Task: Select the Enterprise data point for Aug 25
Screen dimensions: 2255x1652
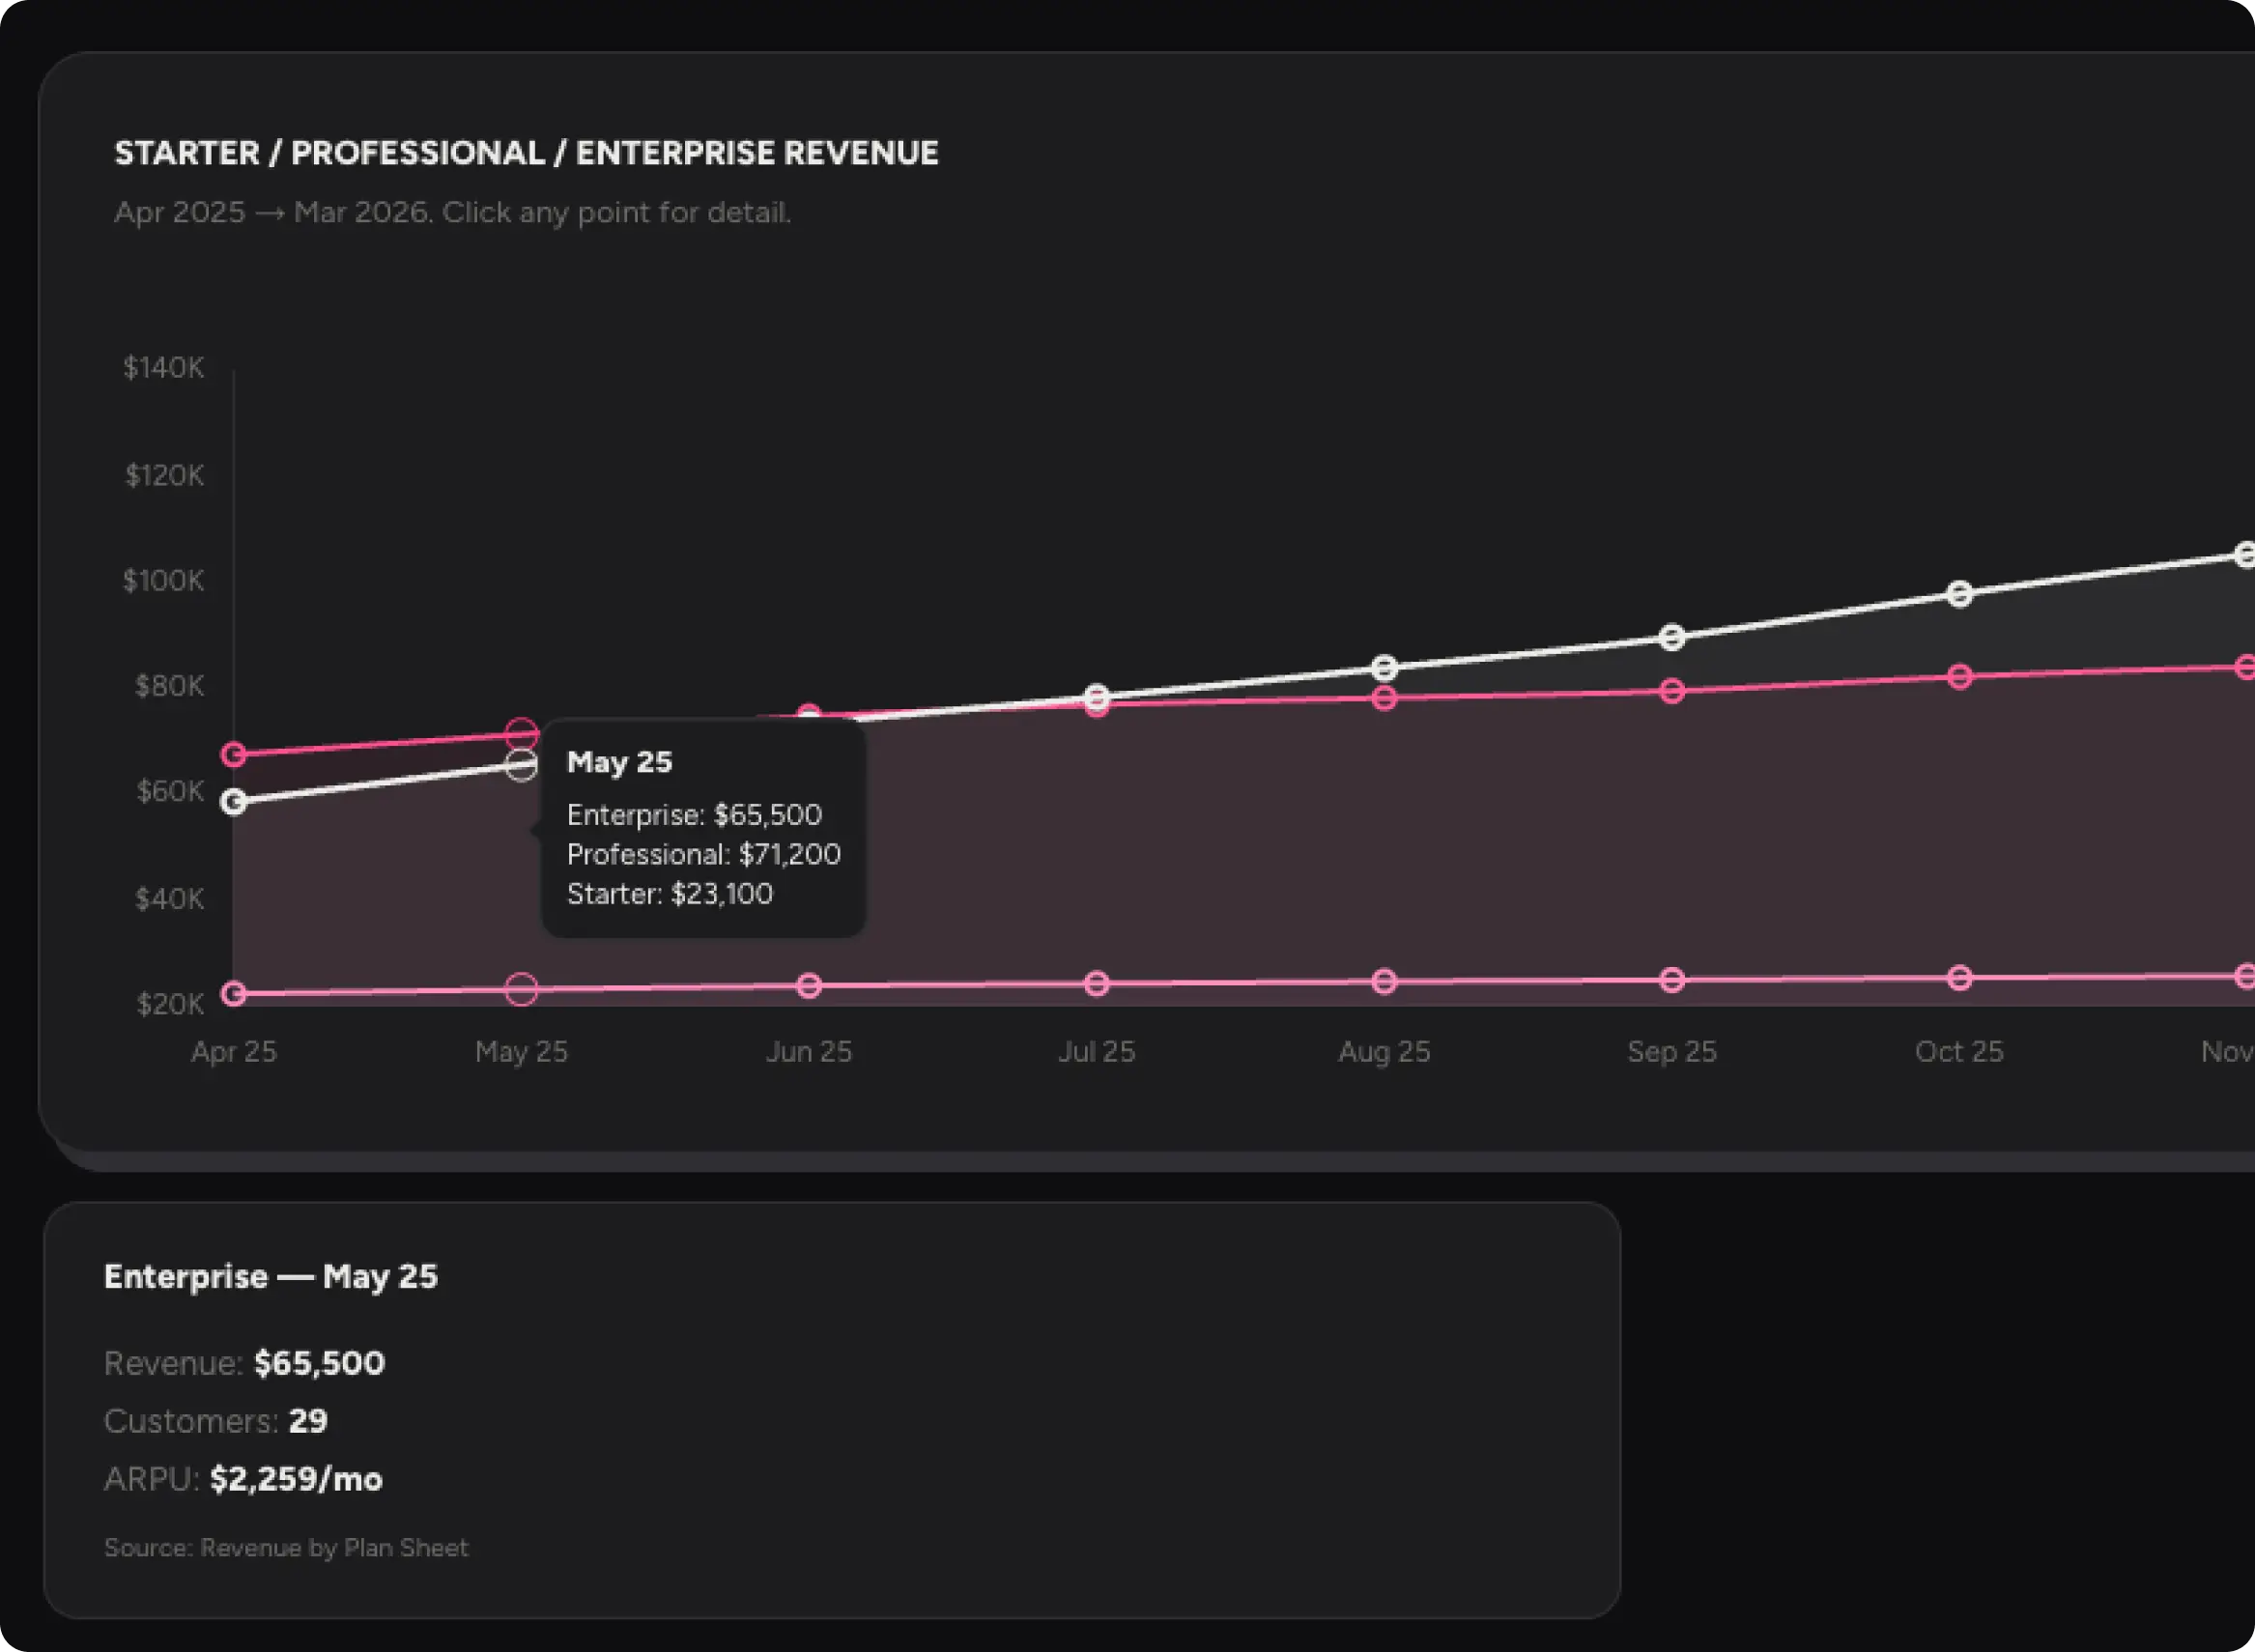Action: [x=1384, y=668]
